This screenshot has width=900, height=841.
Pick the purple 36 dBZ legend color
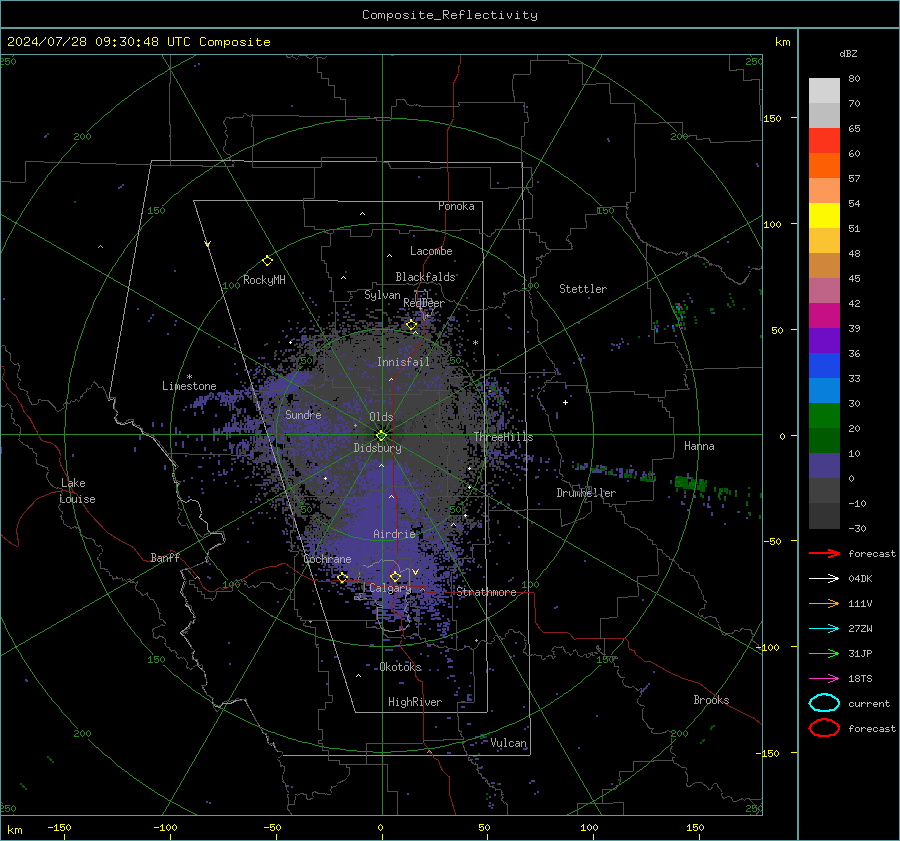pos(824,340)
